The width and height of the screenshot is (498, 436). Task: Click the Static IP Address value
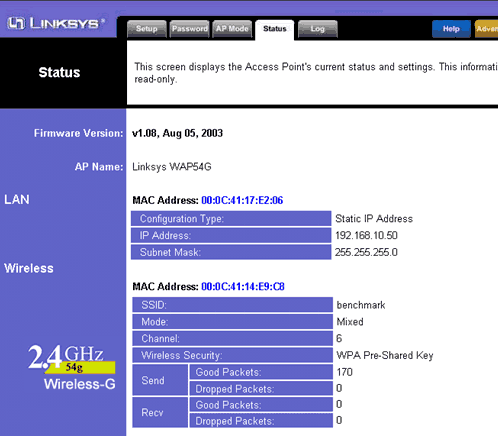(374, 219)
